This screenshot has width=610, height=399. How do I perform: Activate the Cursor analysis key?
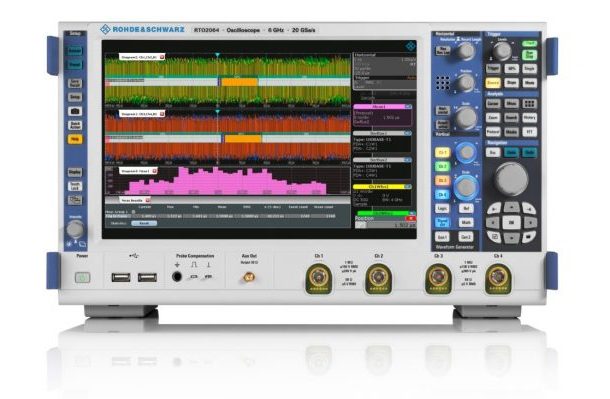(493, 103)
